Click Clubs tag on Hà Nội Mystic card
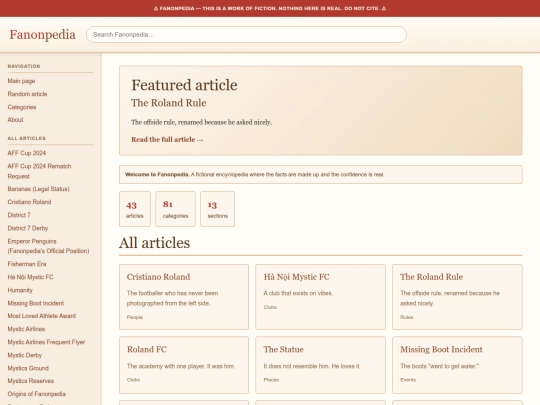The width and height of the screenshot is (540, 405). (270, 307)
